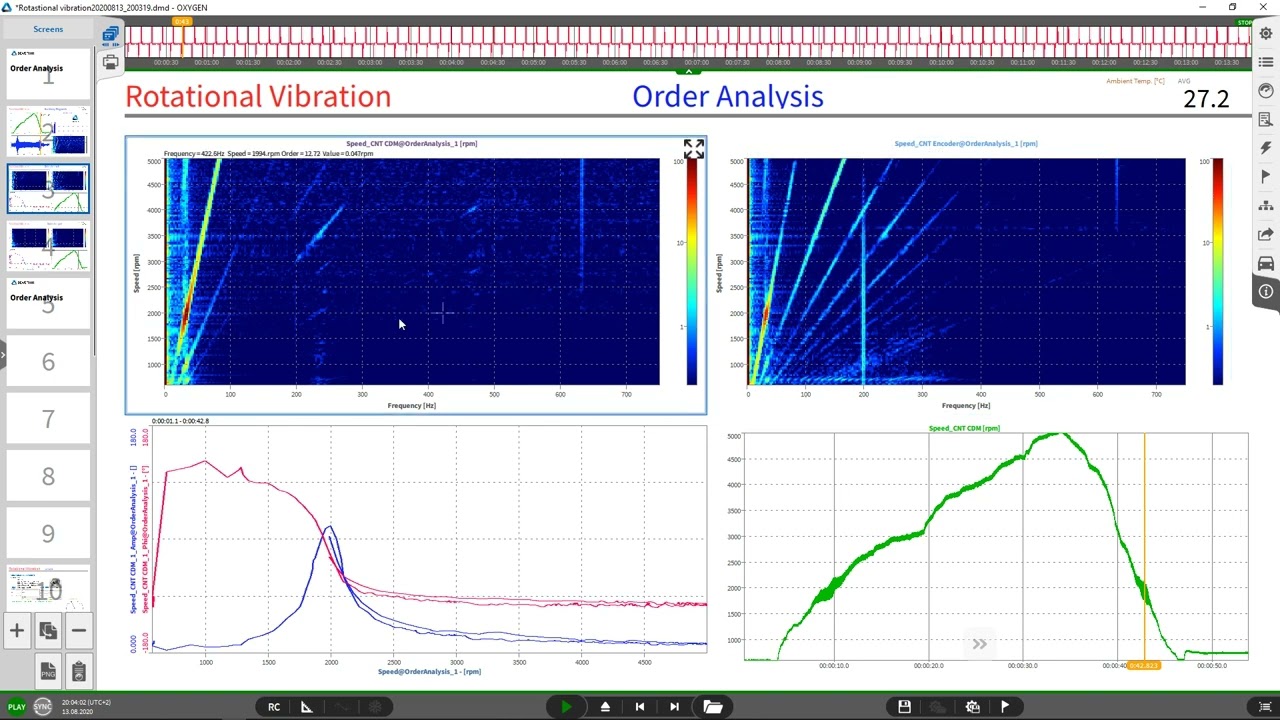Click the ambient temperature value 27.2

1205,99
